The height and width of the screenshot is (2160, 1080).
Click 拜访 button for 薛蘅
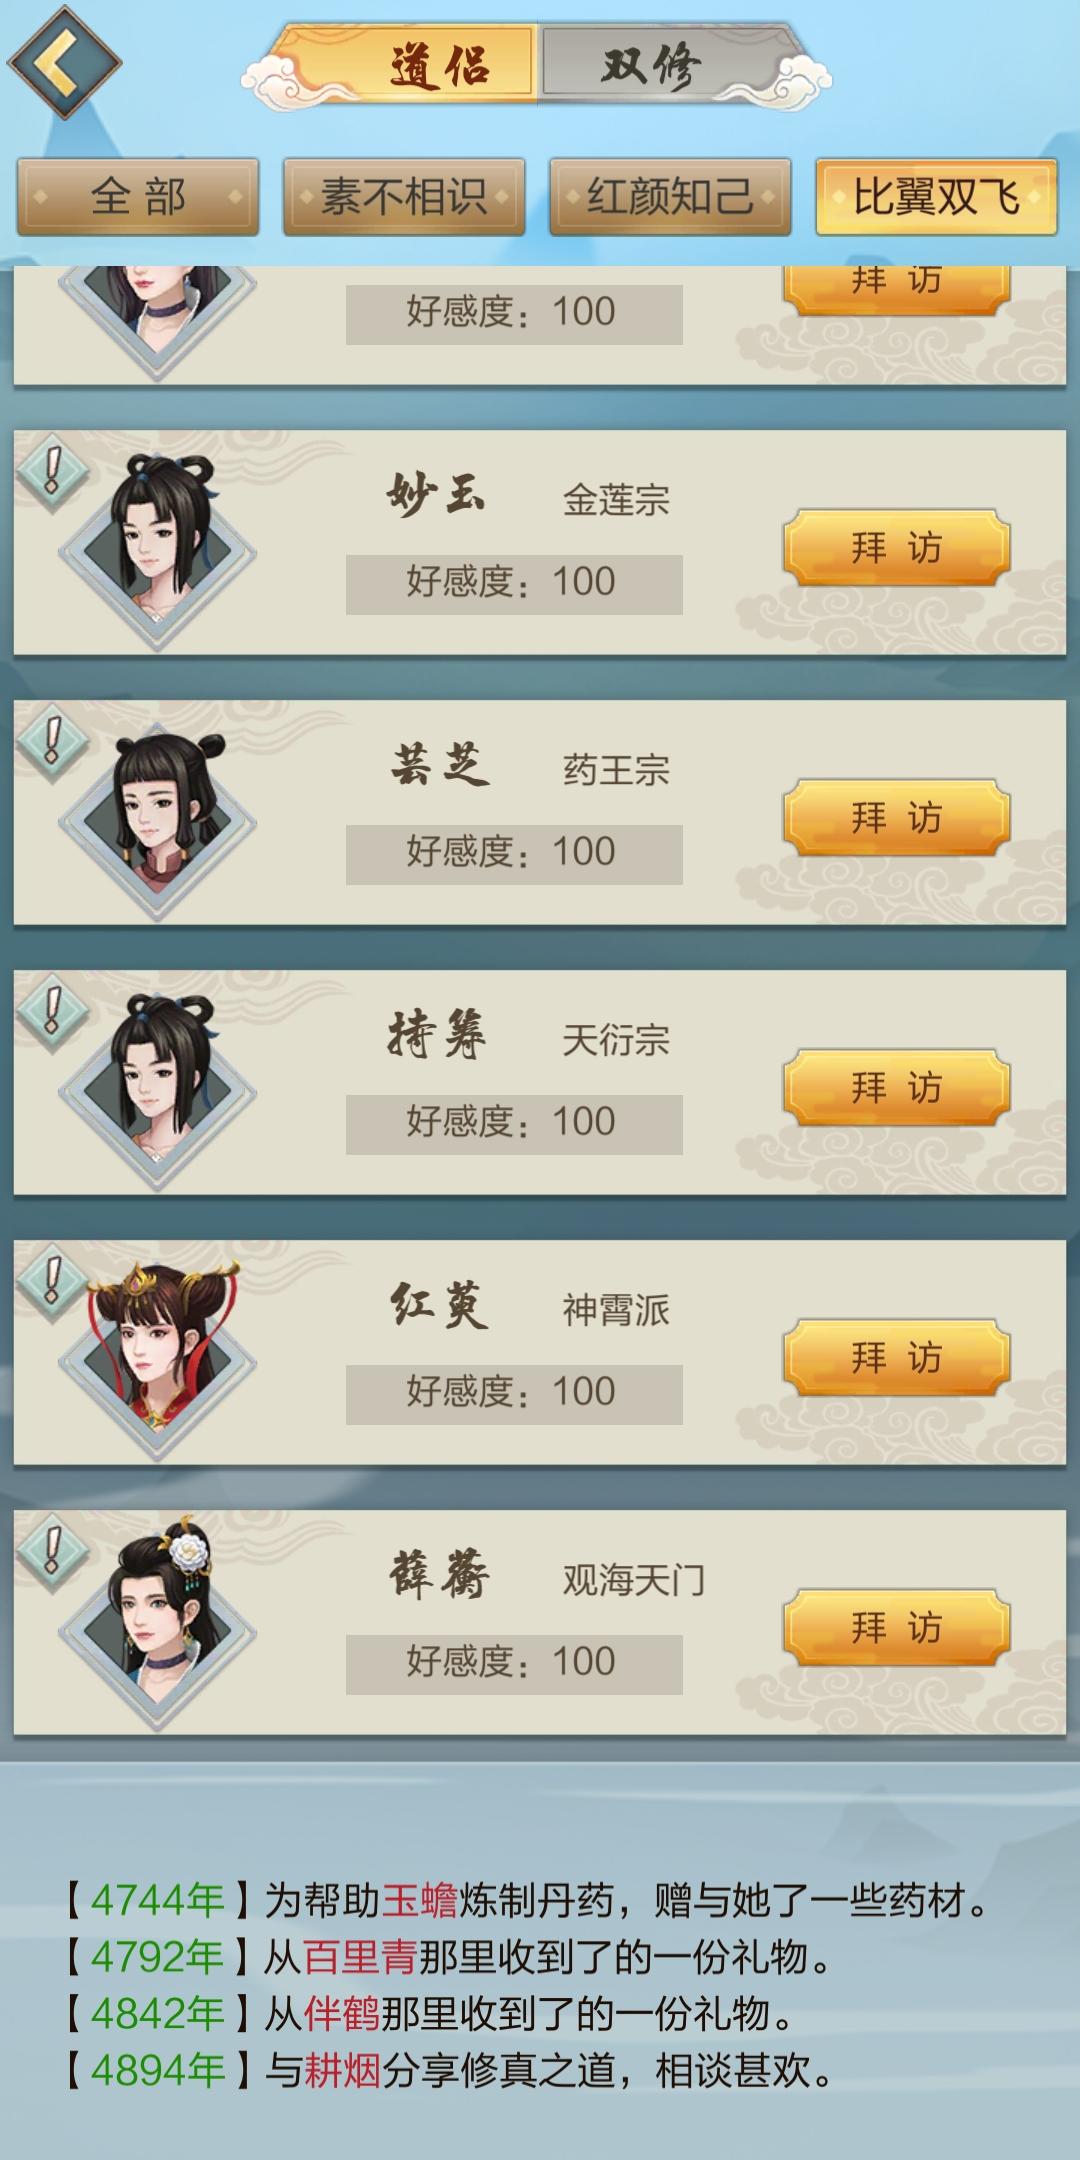click(x=896, y=1628)
